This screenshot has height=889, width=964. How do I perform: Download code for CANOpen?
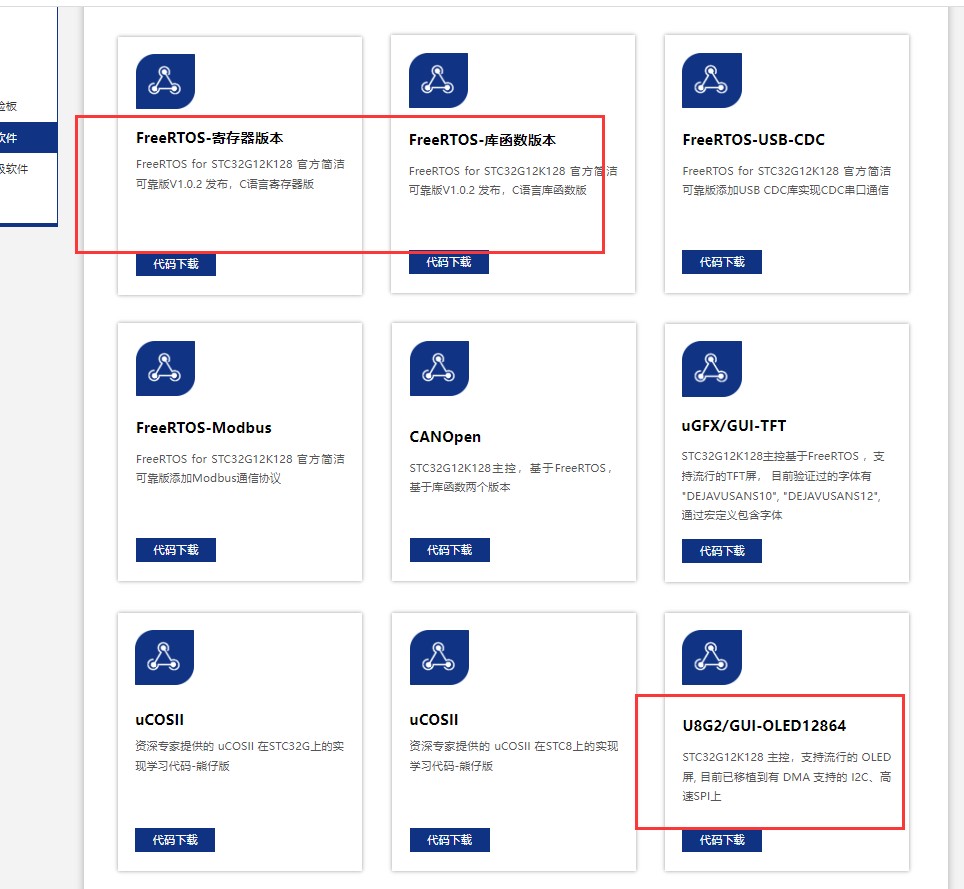(449, 550)
